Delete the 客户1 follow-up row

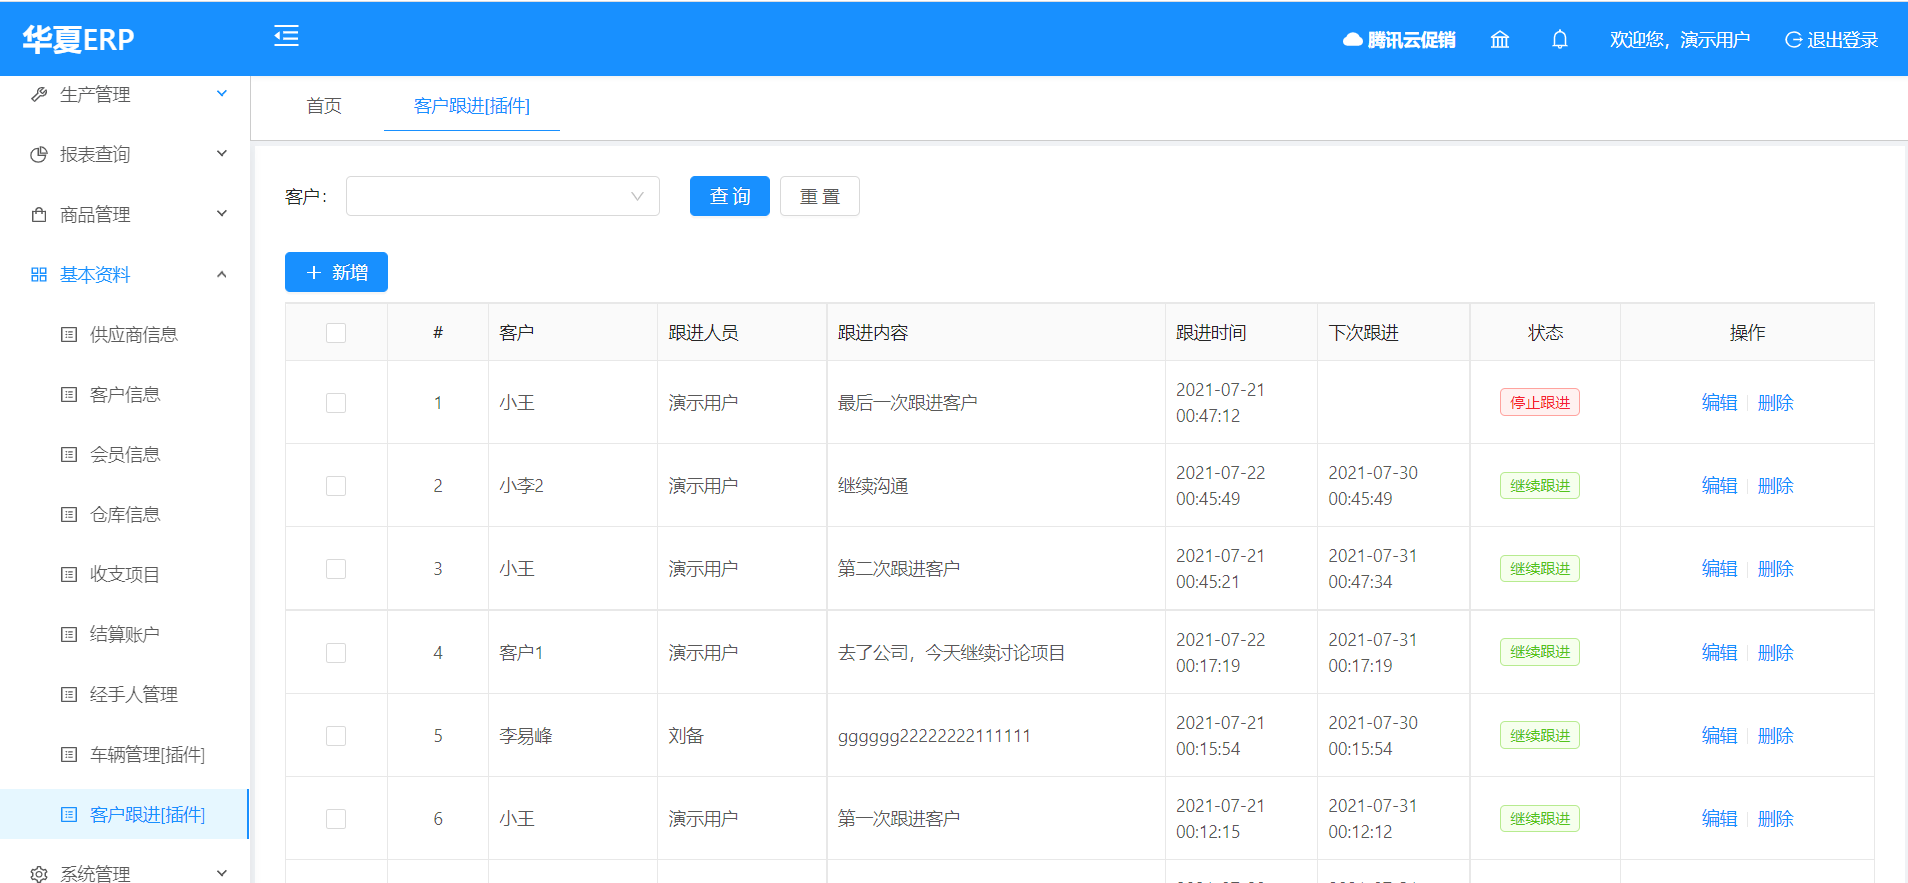point(1776,653)
